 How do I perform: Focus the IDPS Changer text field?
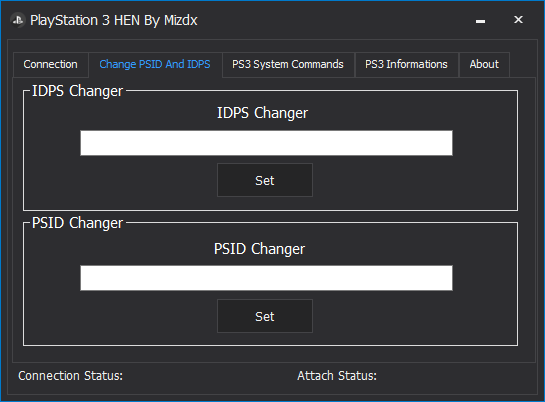click(x=267, y=143)
